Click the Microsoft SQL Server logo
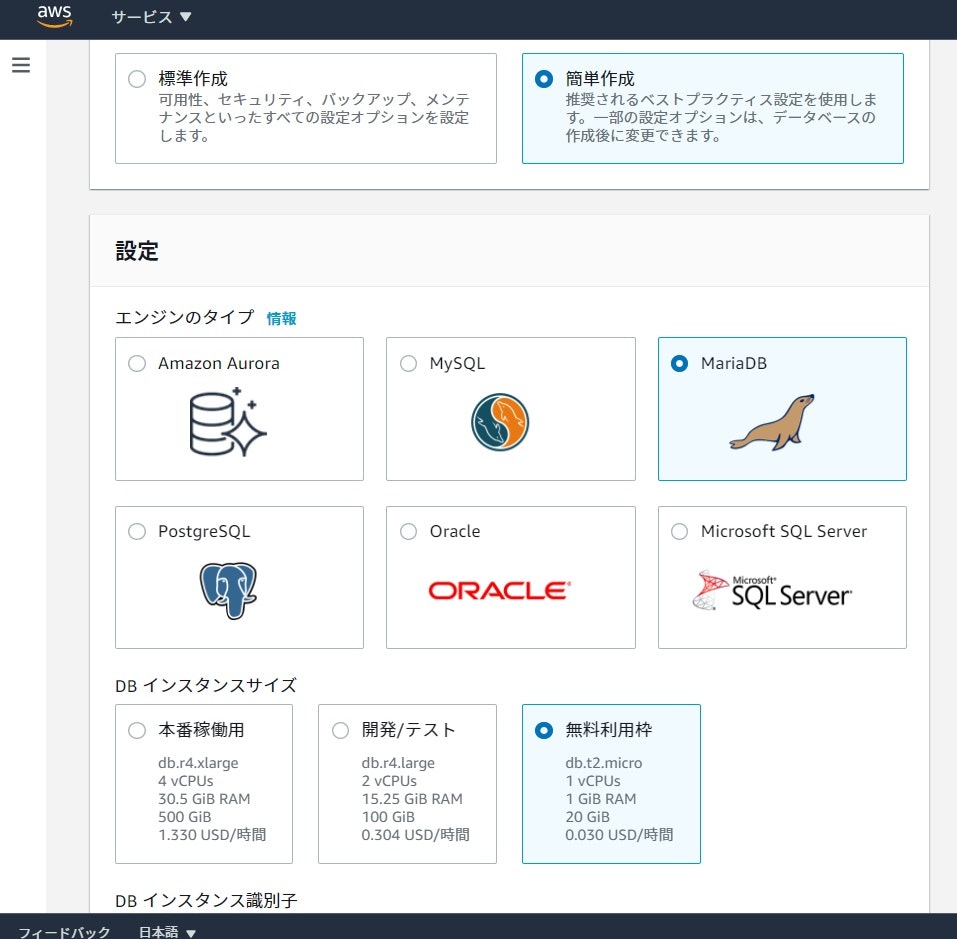The height and width of the screenshot is (939, 957). (x=772, y=590)
